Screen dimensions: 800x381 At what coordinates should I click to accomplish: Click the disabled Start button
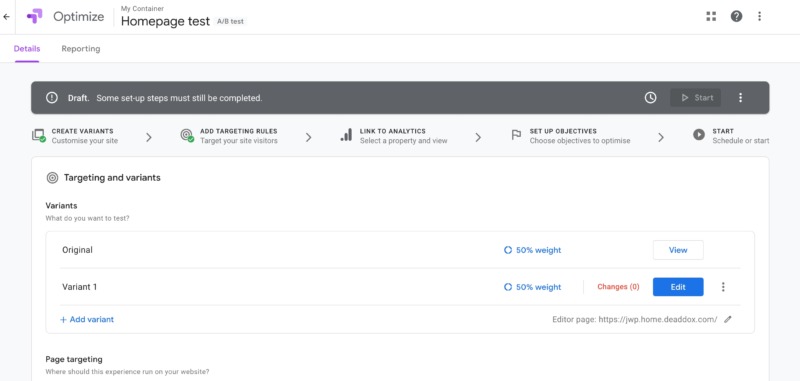click(695, 97)
